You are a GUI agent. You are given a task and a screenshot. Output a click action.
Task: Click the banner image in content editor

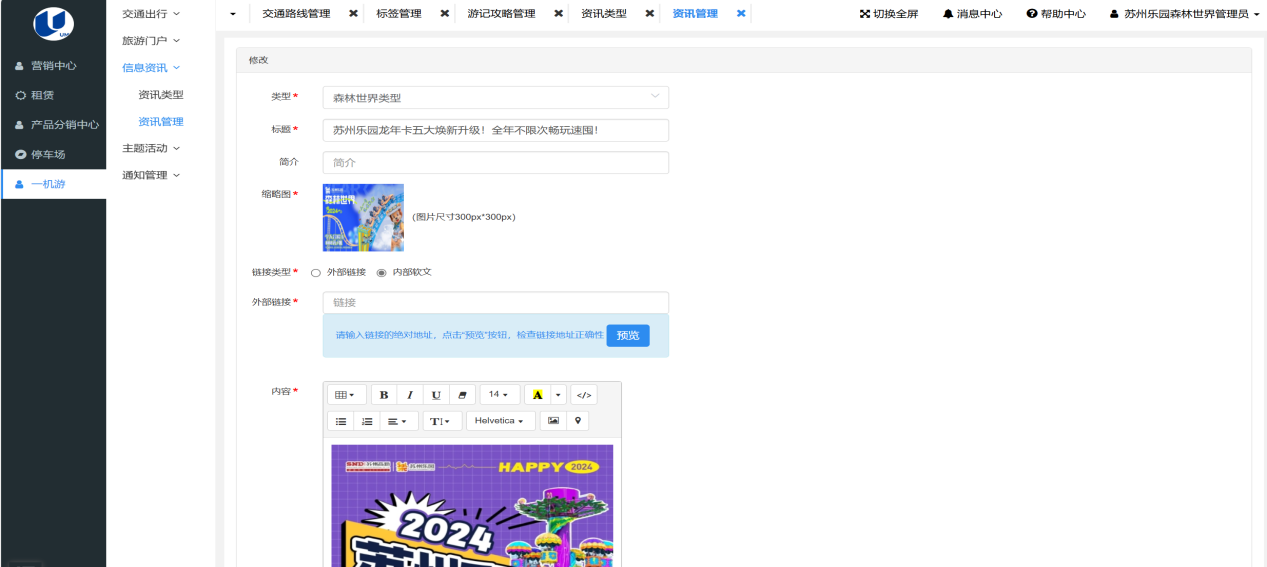pyautogui.click(x=472, y=505)
